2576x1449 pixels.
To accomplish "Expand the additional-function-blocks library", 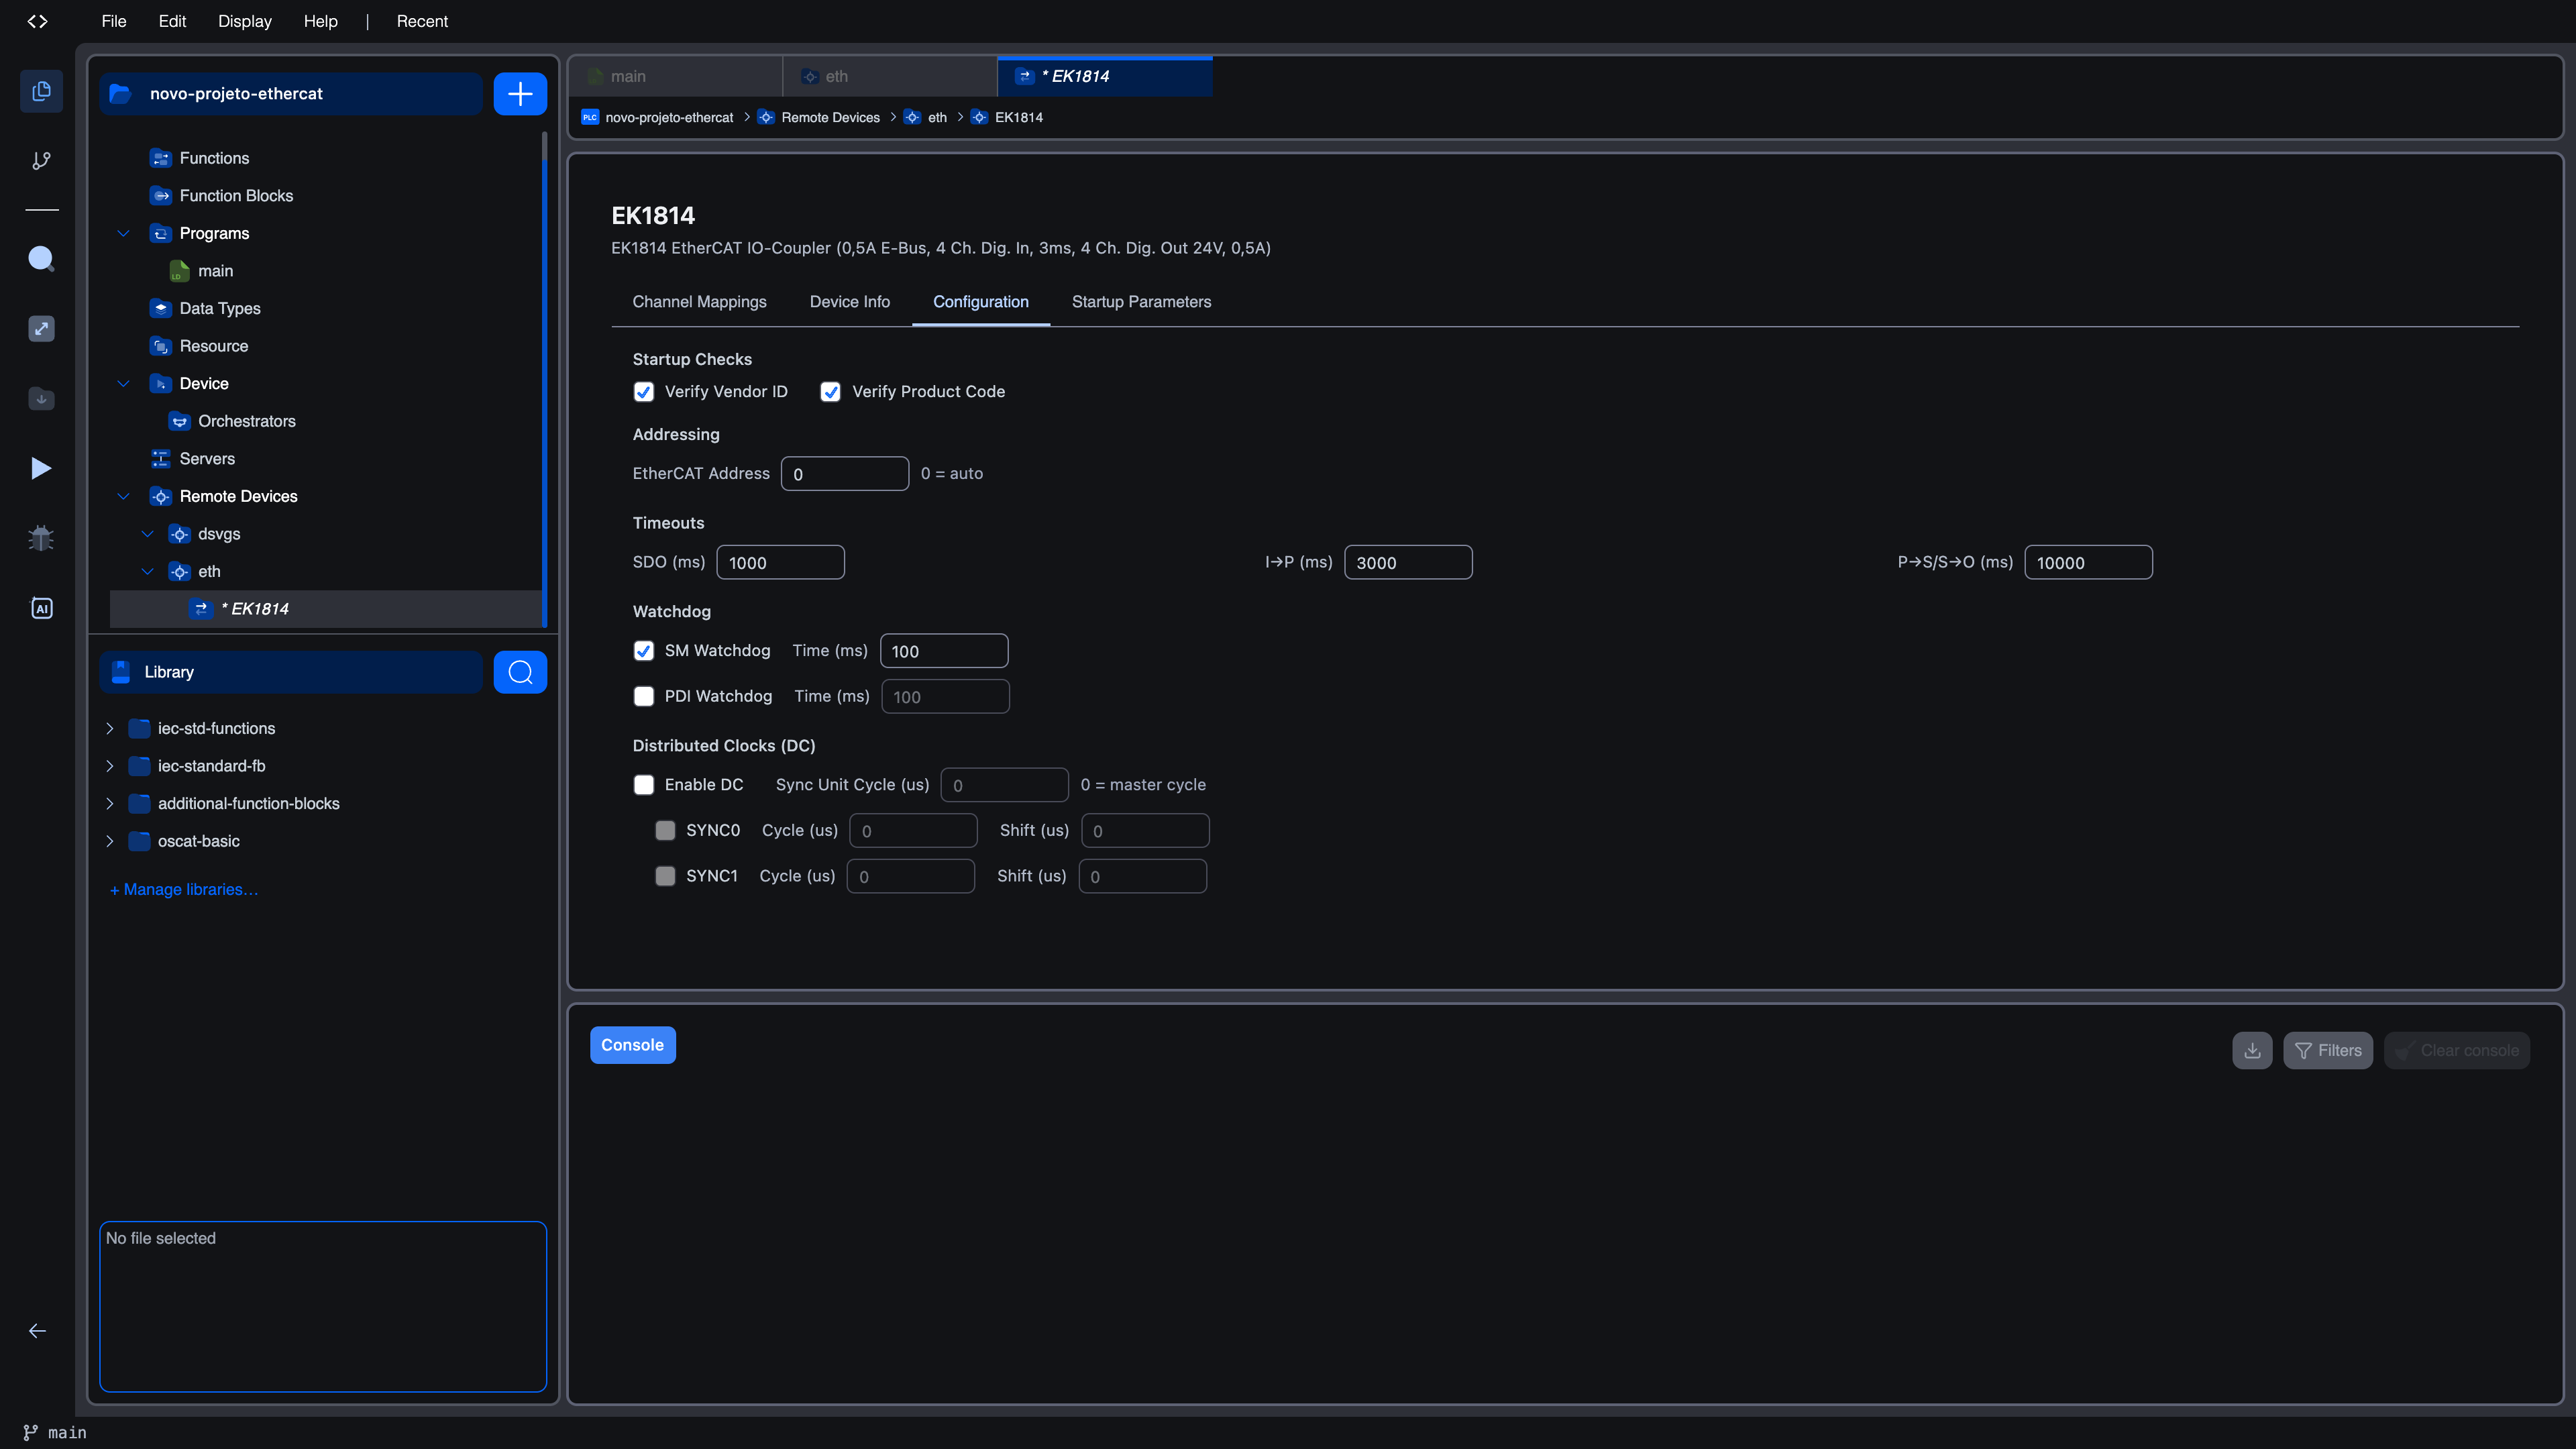I will point(110,804).
